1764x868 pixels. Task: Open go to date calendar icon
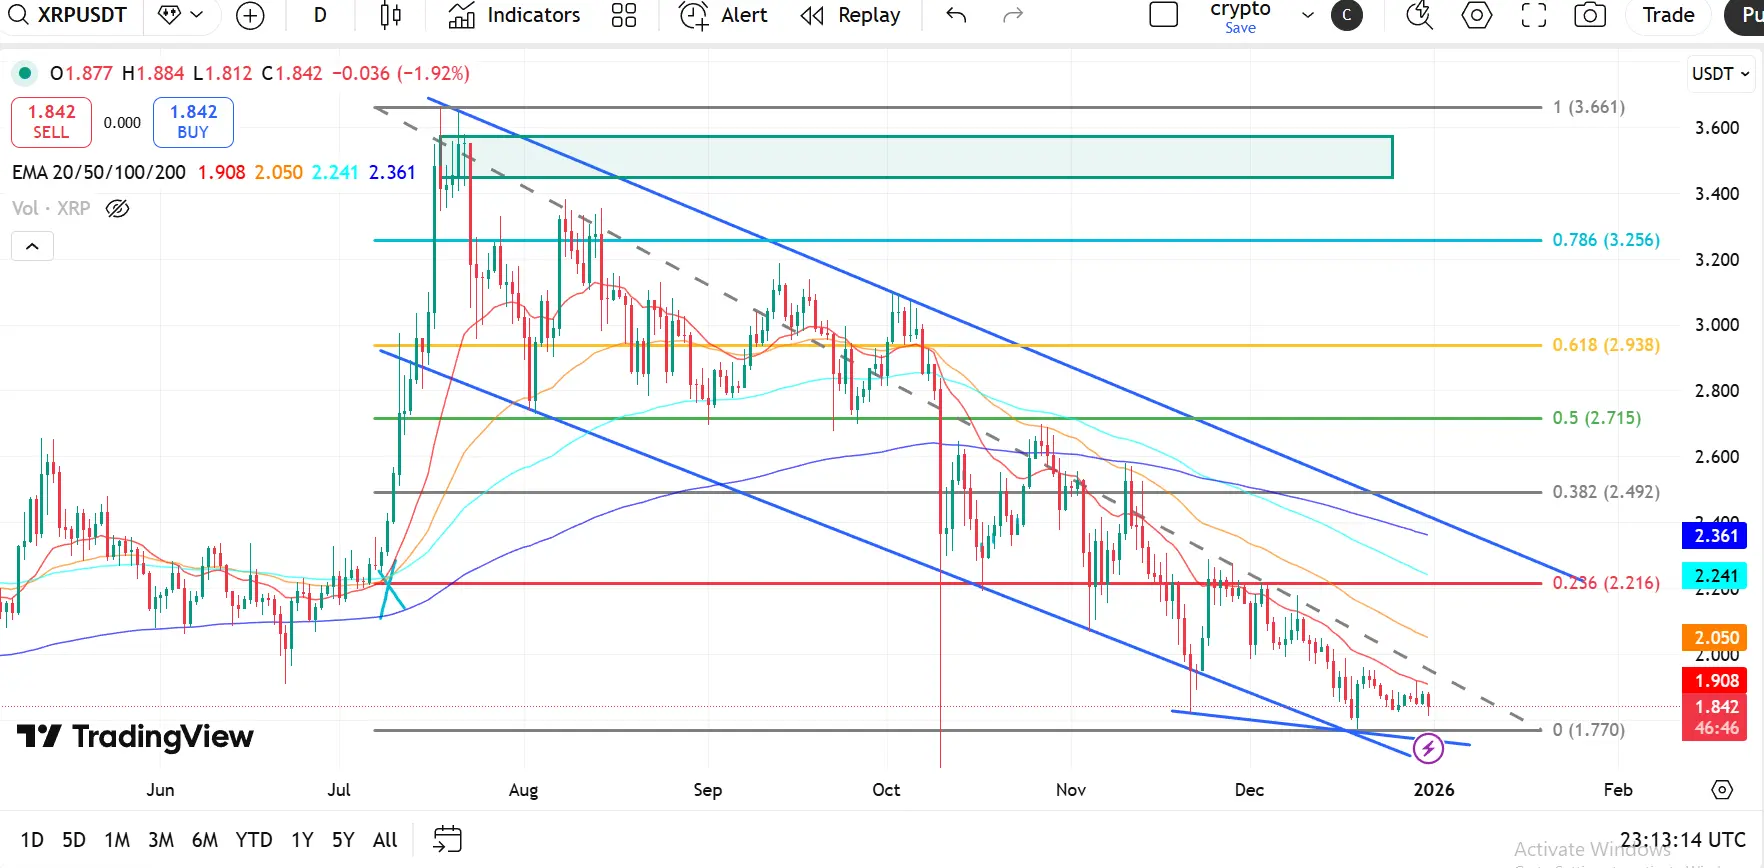(x=447, y=840)
